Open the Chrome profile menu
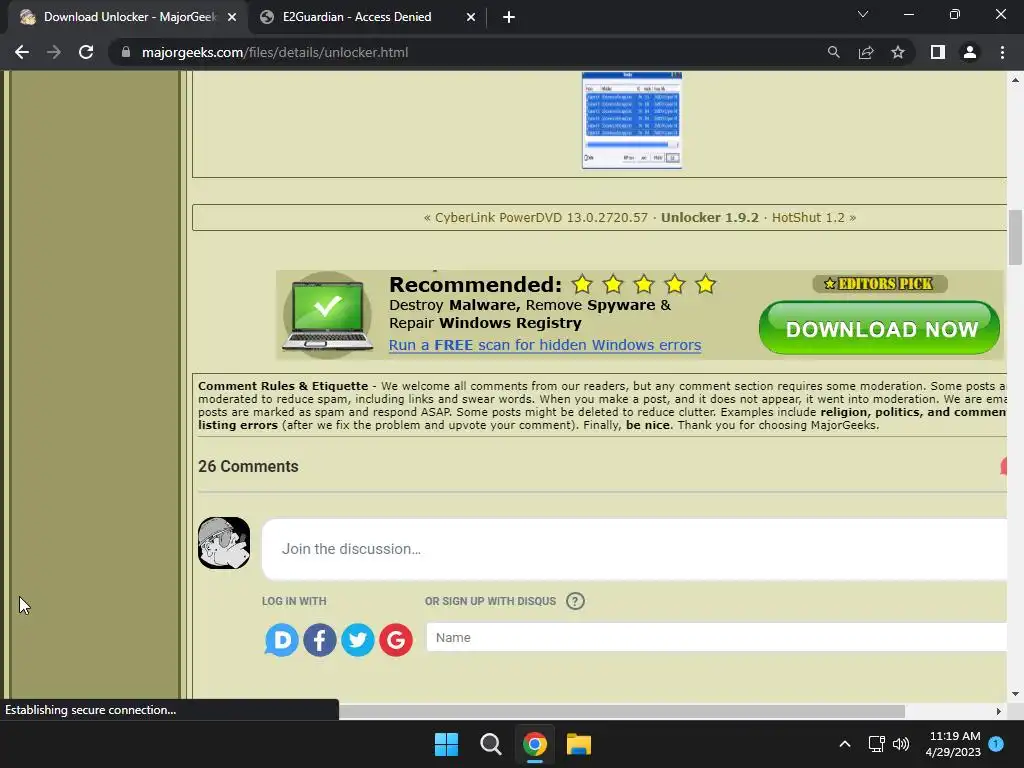This screenshot has width=1024, height=768. (970, 52)
